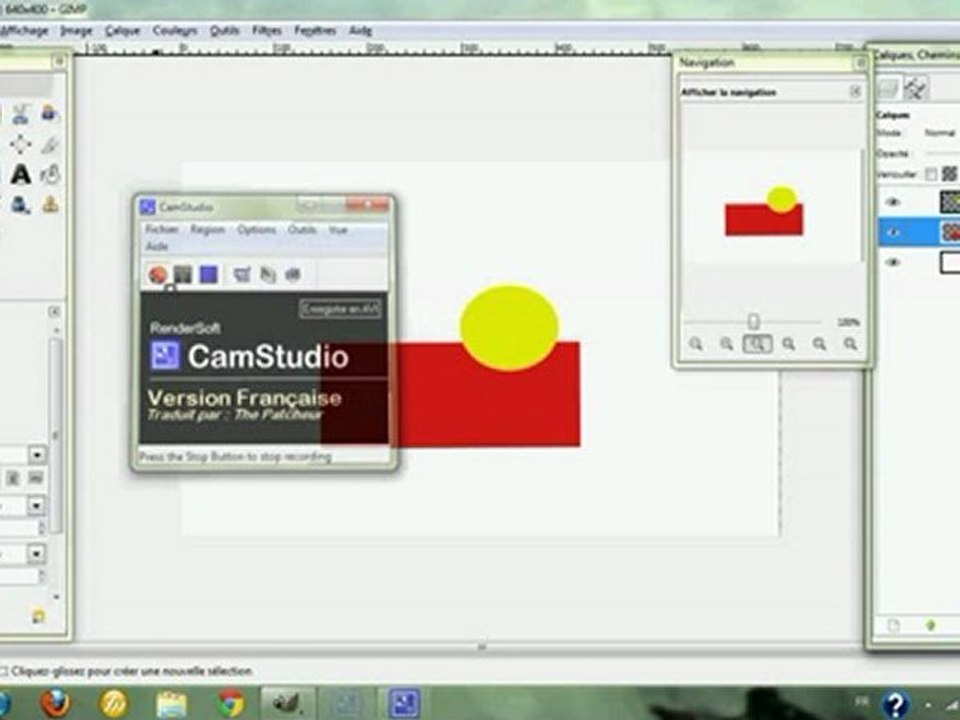Open tab menu beside Afficher la navigation
This screenshot has width=960, height=720.
855,92
